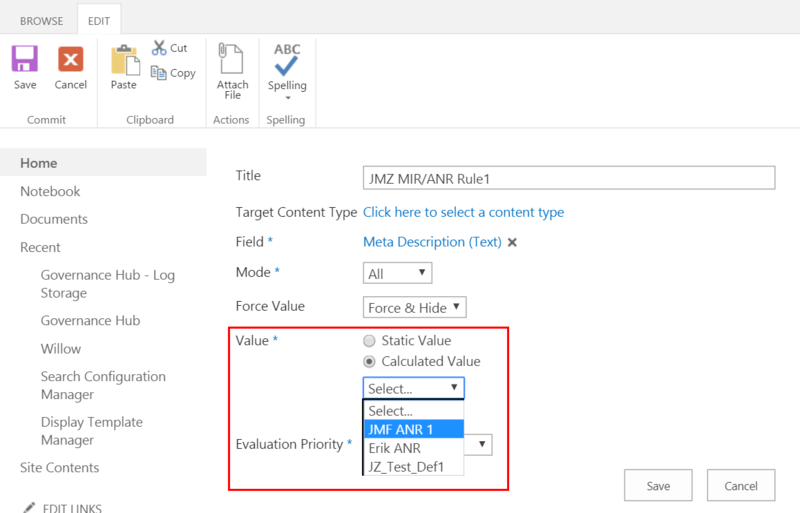The height and width of the screenshot is (513, 800).
Task: Click the Paste clipboard icon
Action: [x=124, y=60]
